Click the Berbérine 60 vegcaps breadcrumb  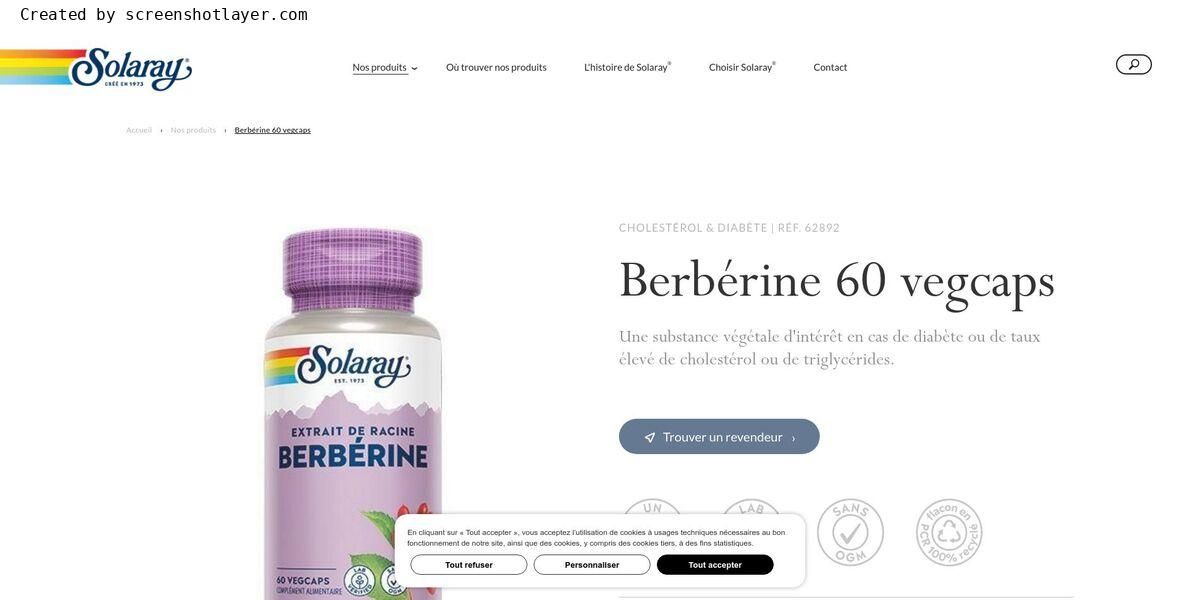tap(273, 130)
